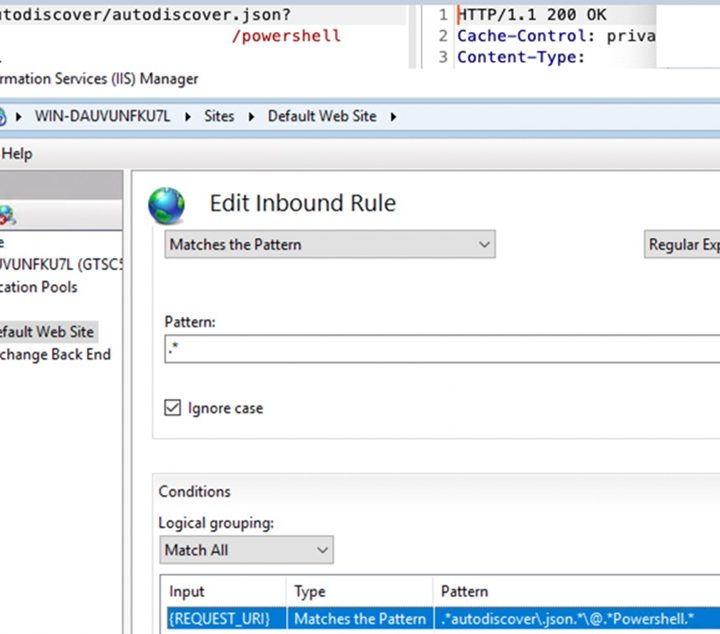Click the Pattern column header in Conditions

pyautogui.click(x=464, y=591)
